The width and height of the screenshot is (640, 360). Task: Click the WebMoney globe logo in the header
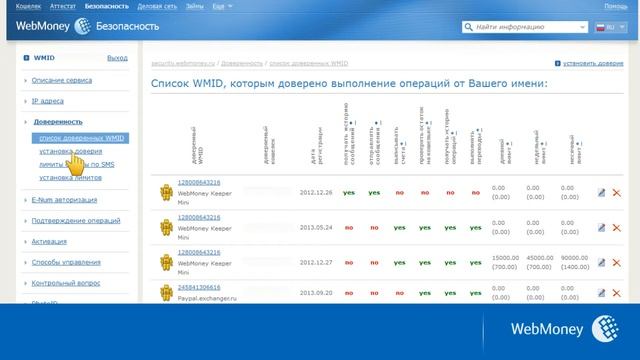coord(82,26)
